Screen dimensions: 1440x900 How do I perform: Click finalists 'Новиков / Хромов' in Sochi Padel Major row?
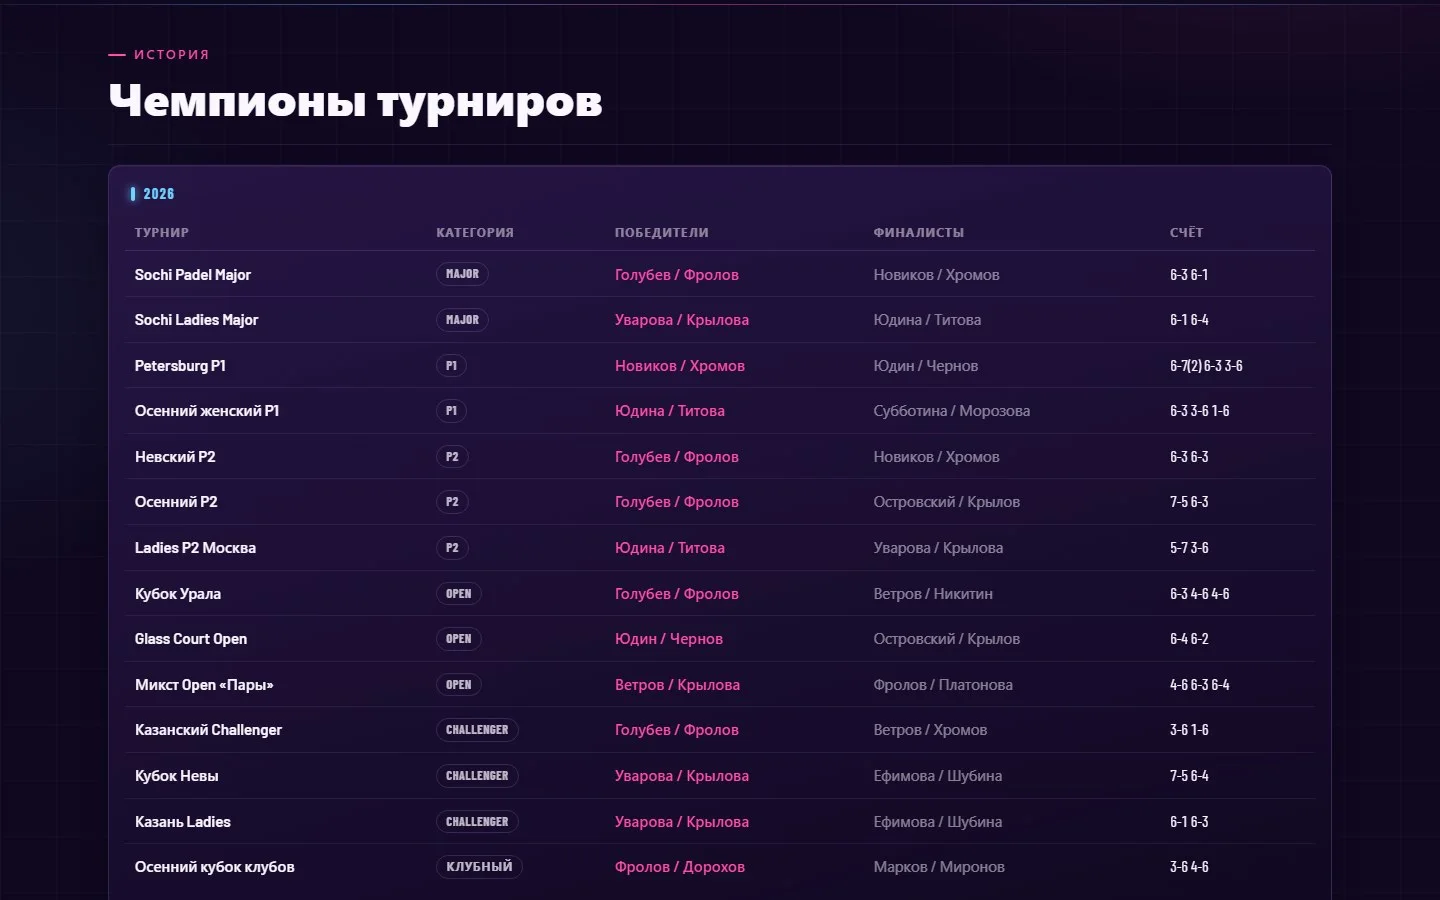click(x=937, y=275)
